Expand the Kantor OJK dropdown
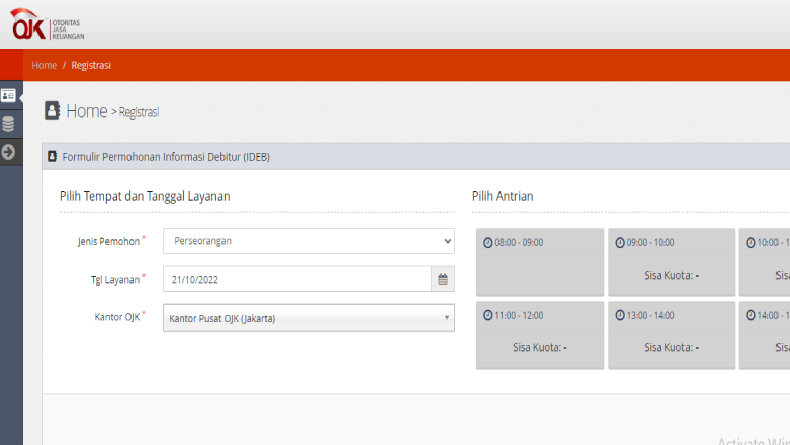 pos(308,318)
